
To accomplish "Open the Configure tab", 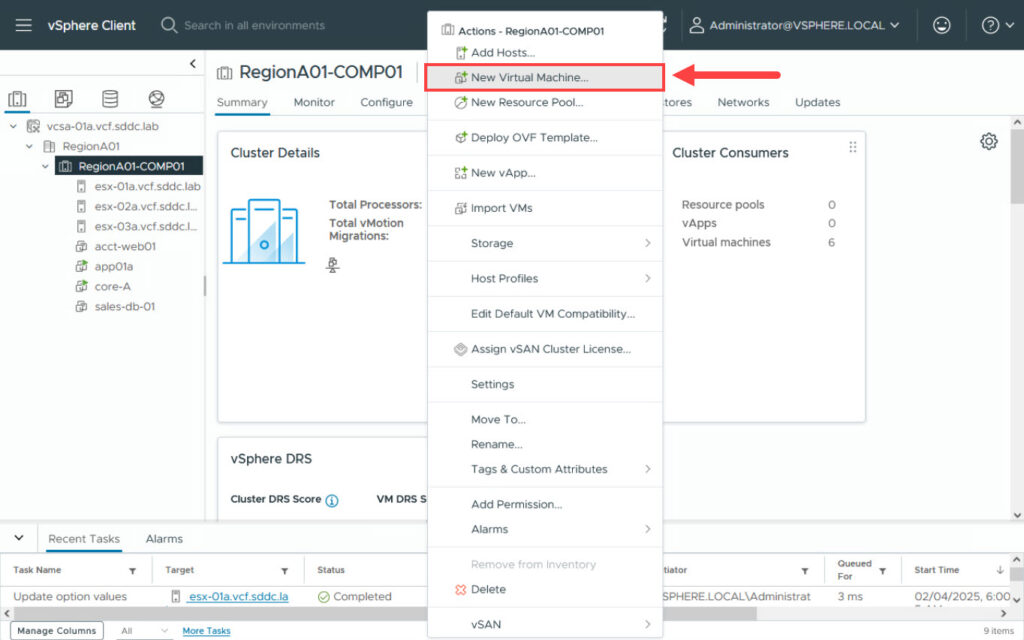I will [387, 103].
